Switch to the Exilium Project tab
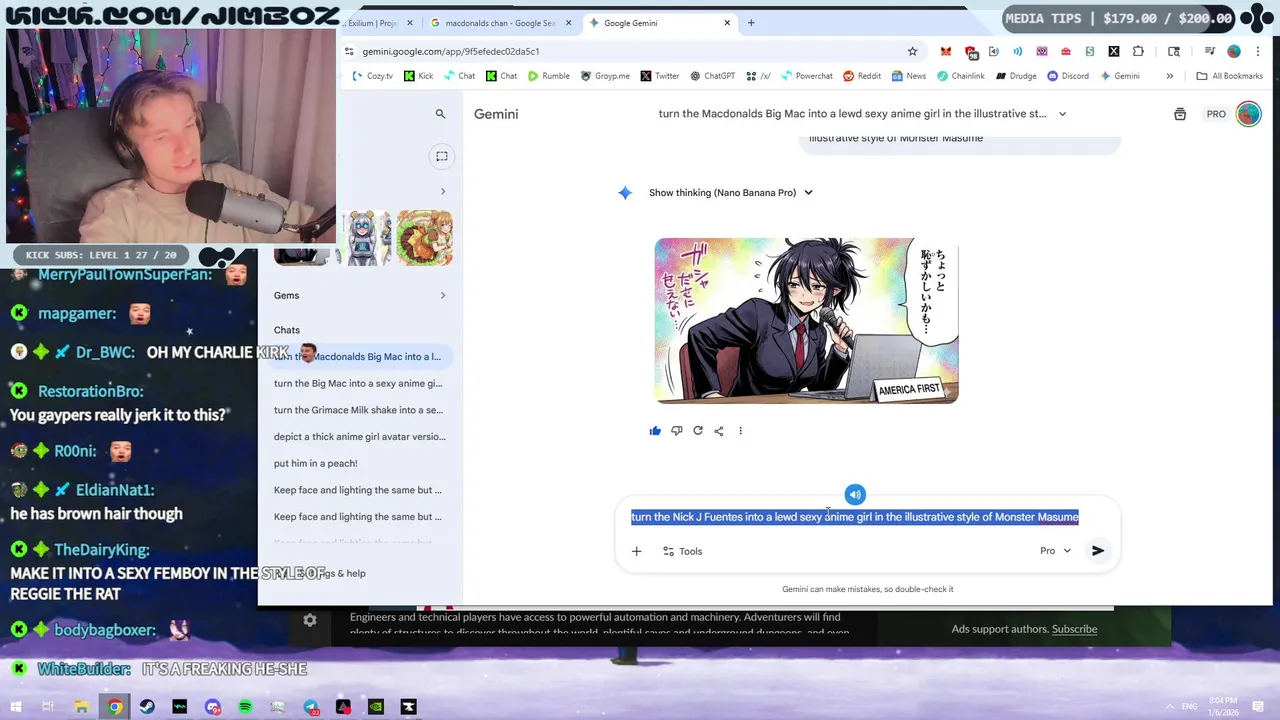1280x720 pixels. coord(378,23)
